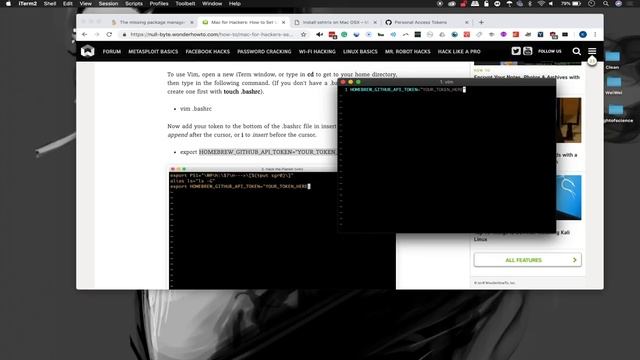Open the FORUM nav link

(112, 52)
